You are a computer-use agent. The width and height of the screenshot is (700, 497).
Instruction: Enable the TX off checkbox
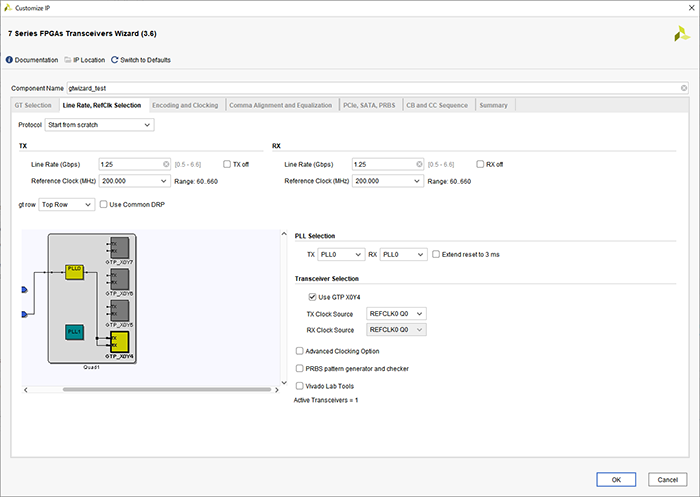(x=227, y=164)
